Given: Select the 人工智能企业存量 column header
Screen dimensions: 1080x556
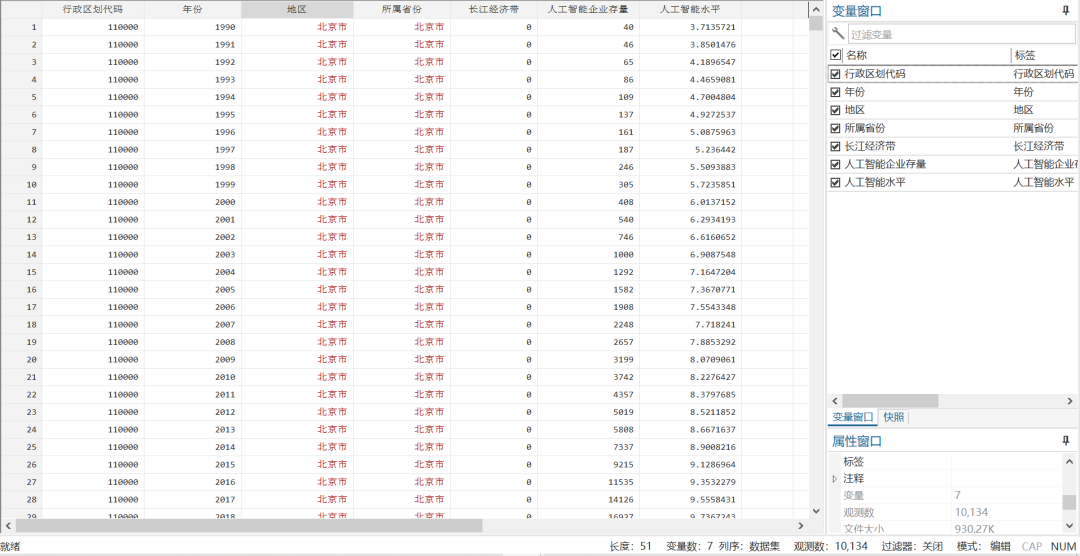Looking at the screenshot, I should (x=588, y=10).
